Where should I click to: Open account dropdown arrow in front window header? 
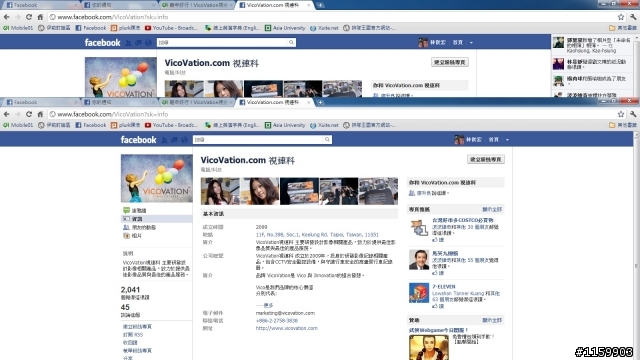coord(507,140)
